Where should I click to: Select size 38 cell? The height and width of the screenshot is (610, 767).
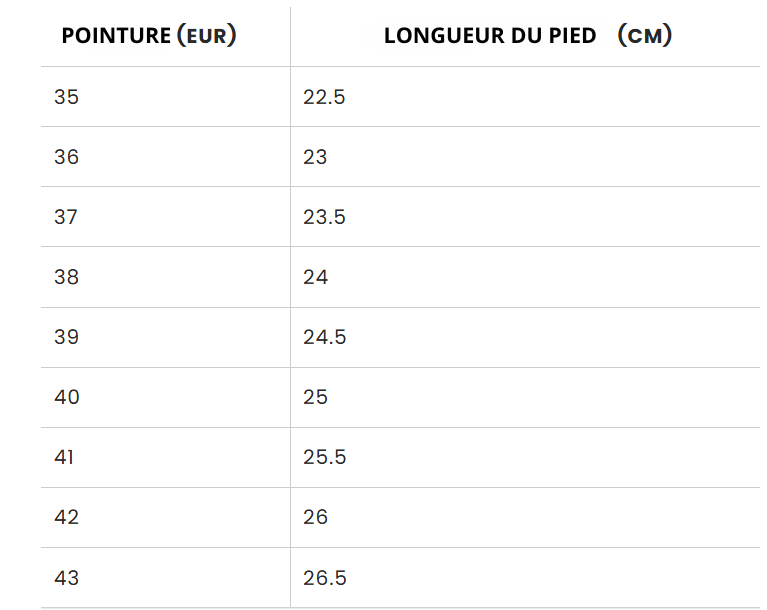pyautogui.click(x=166, y=277)
